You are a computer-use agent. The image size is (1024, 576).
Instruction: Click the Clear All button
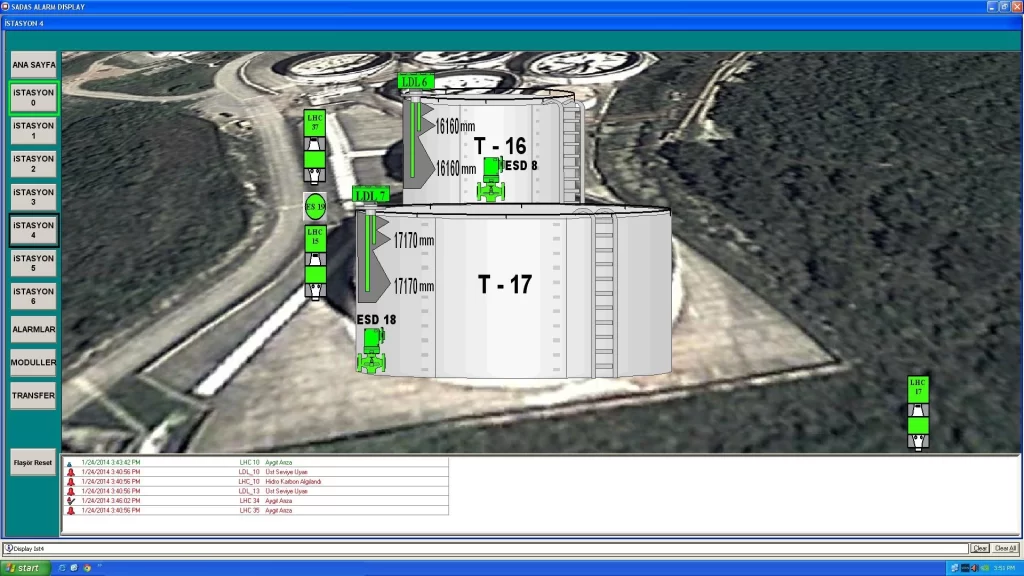click(1005, 548)
